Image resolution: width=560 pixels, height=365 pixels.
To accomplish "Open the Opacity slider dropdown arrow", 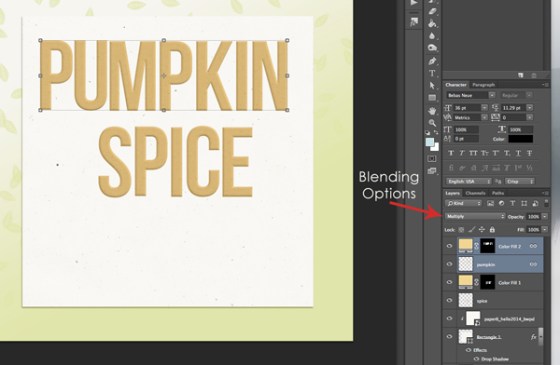I will [545, 216].
